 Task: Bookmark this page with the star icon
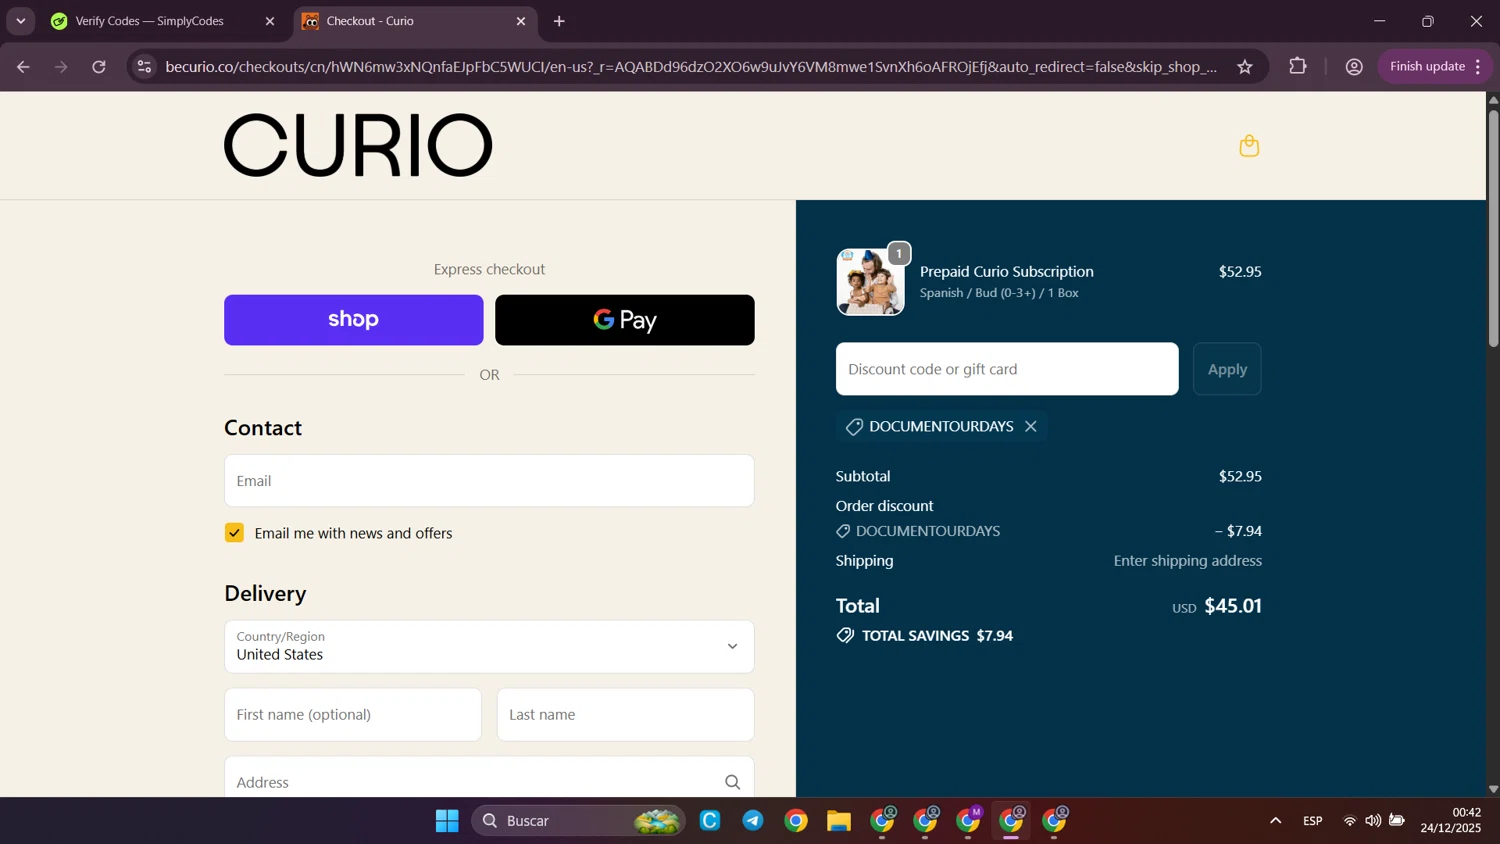coord(1245,67)
